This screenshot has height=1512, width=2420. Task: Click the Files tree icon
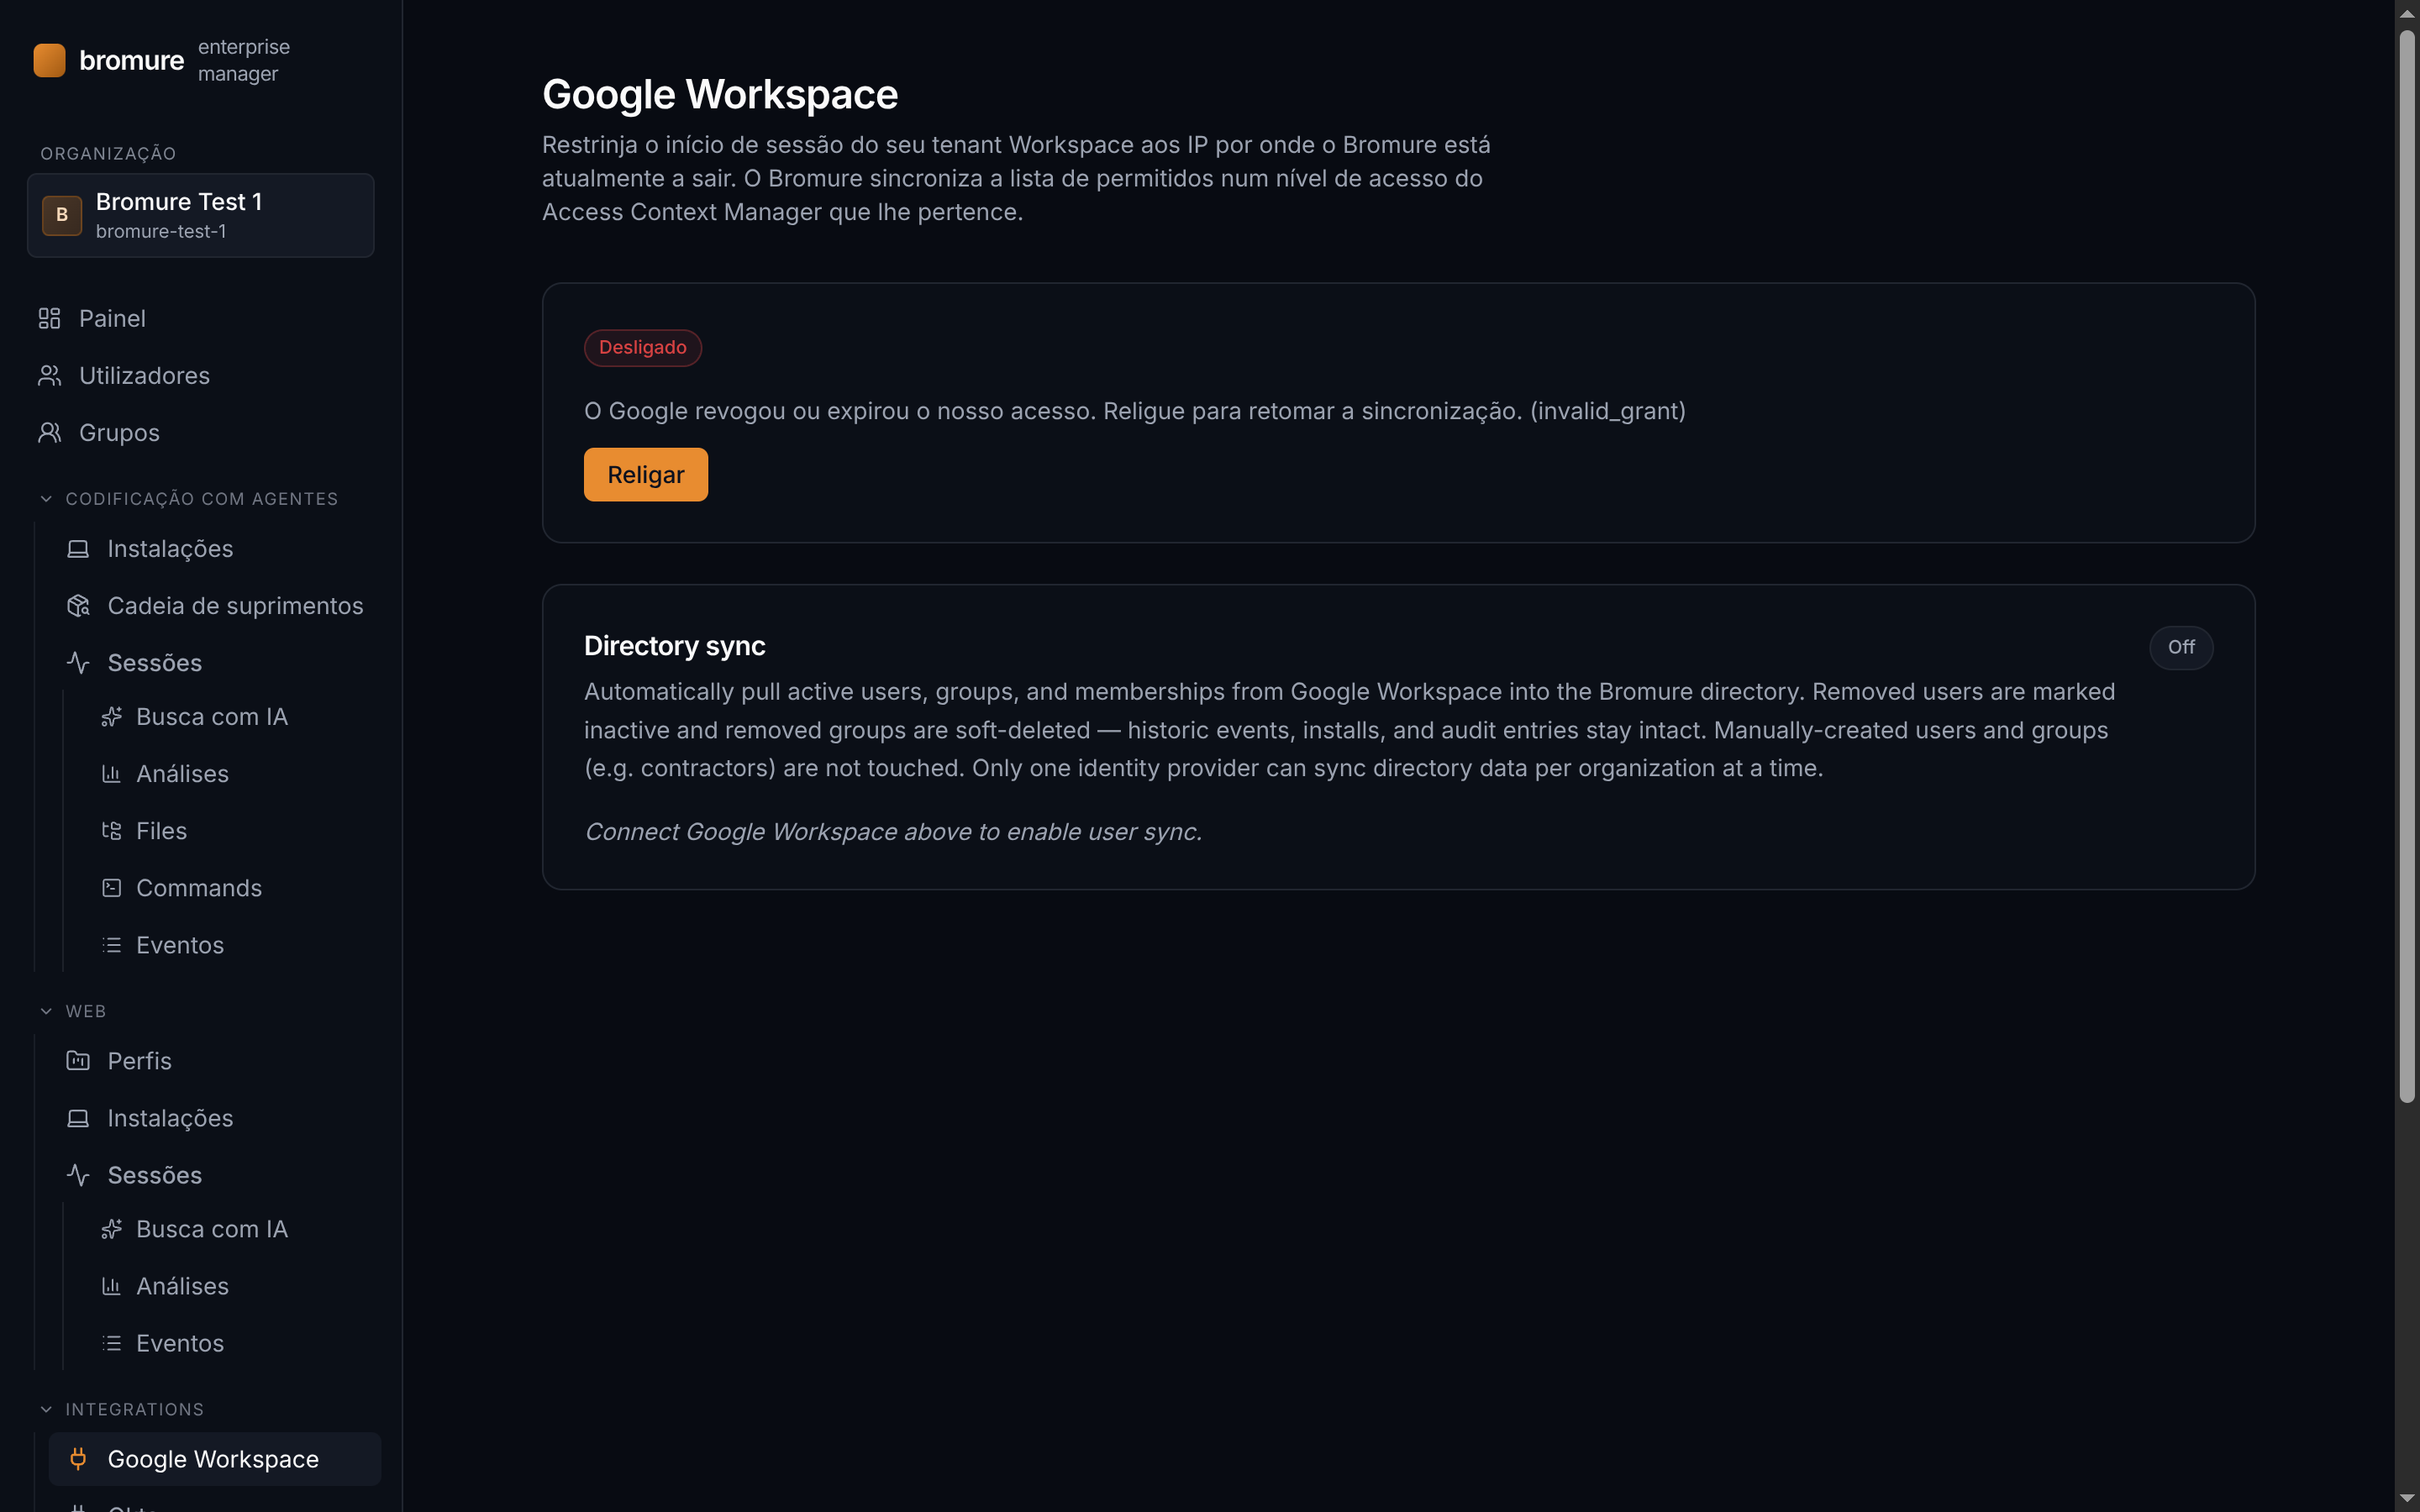tap(111, 830)
